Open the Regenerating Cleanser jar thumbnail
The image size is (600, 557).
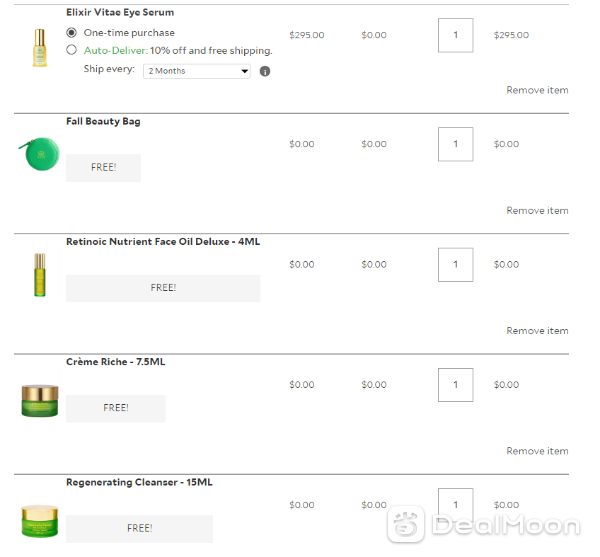(40, 521)
